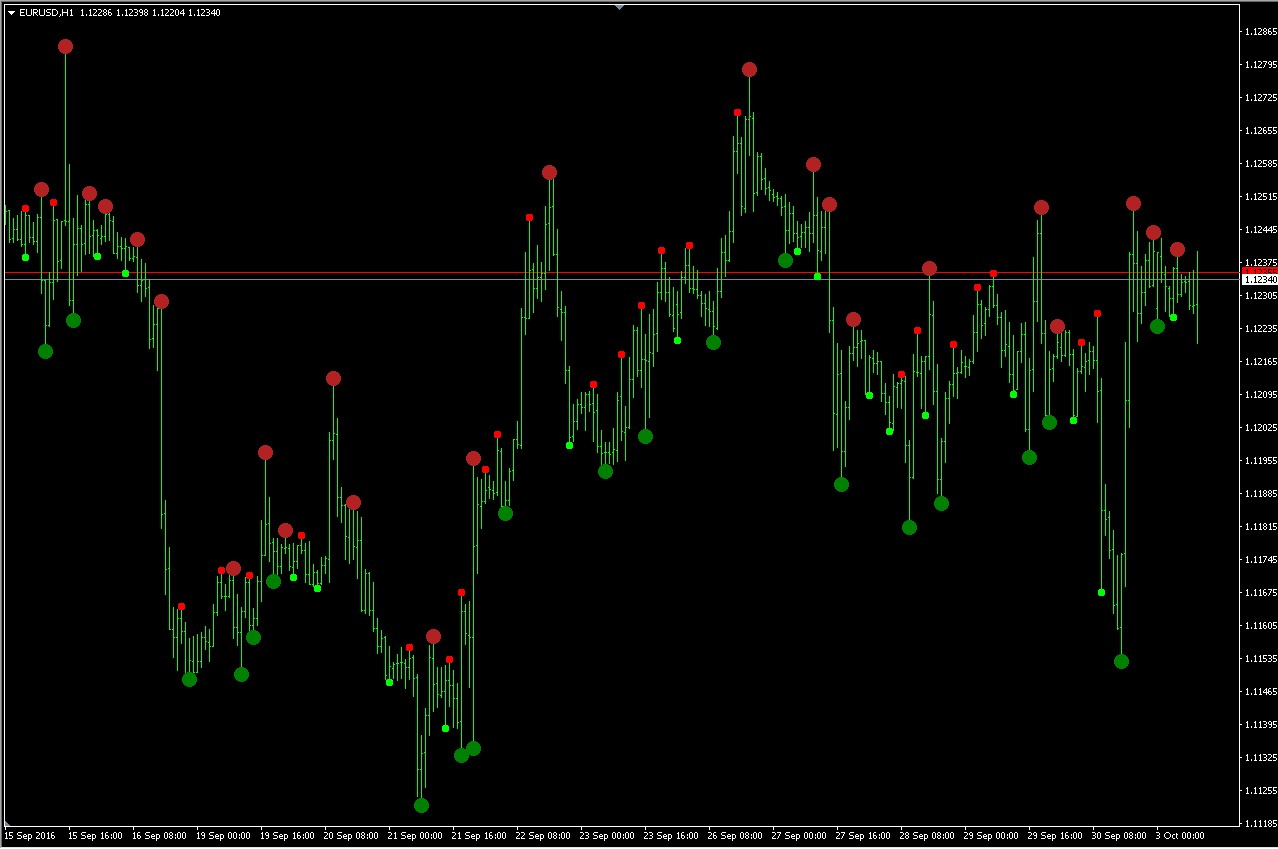
Task: Click the highest large red dot near 15 Sep
Action: [x=65, y=46]
